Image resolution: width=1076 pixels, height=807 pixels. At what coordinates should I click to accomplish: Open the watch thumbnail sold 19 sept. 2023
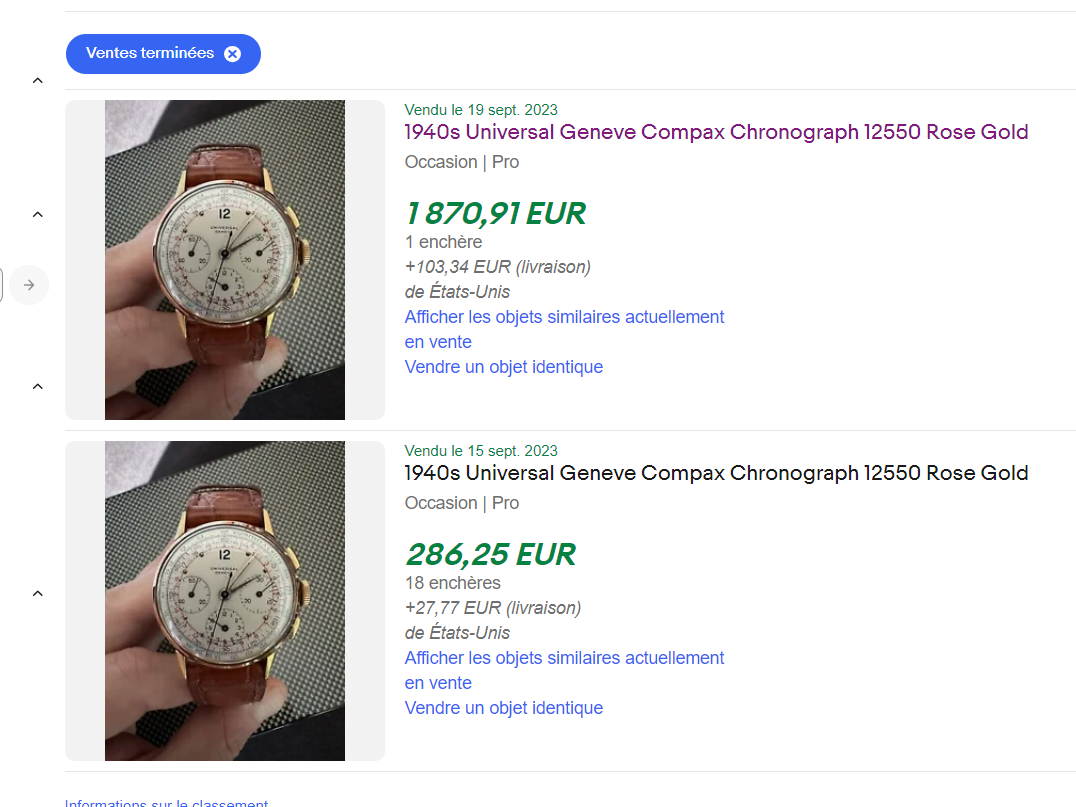coord(225,260)
